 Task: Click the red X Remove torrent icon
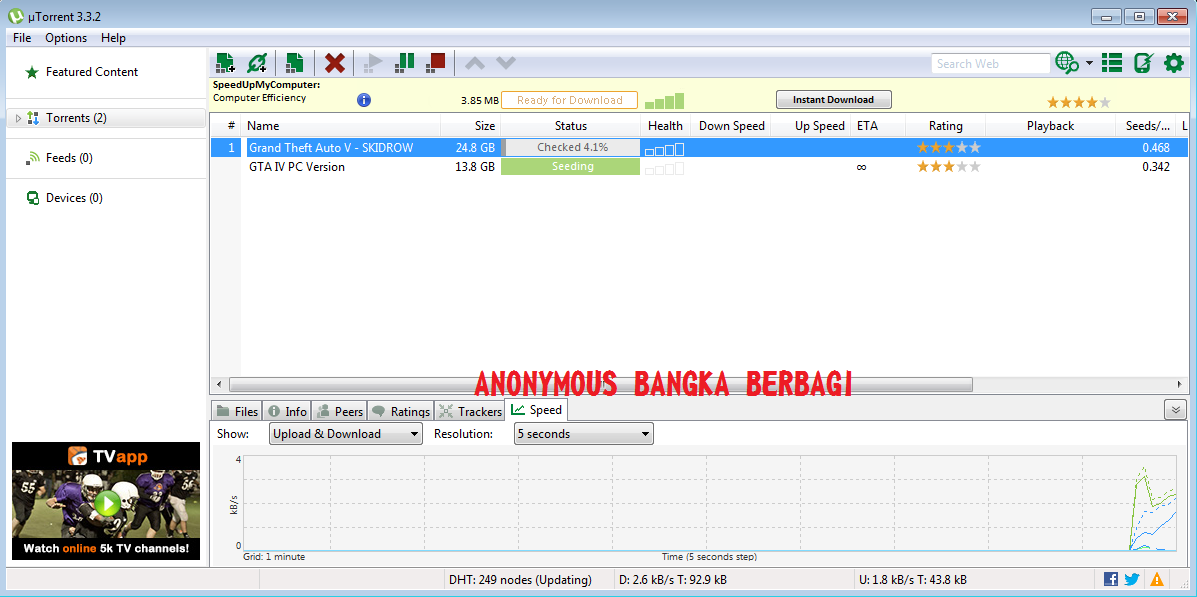334,63
